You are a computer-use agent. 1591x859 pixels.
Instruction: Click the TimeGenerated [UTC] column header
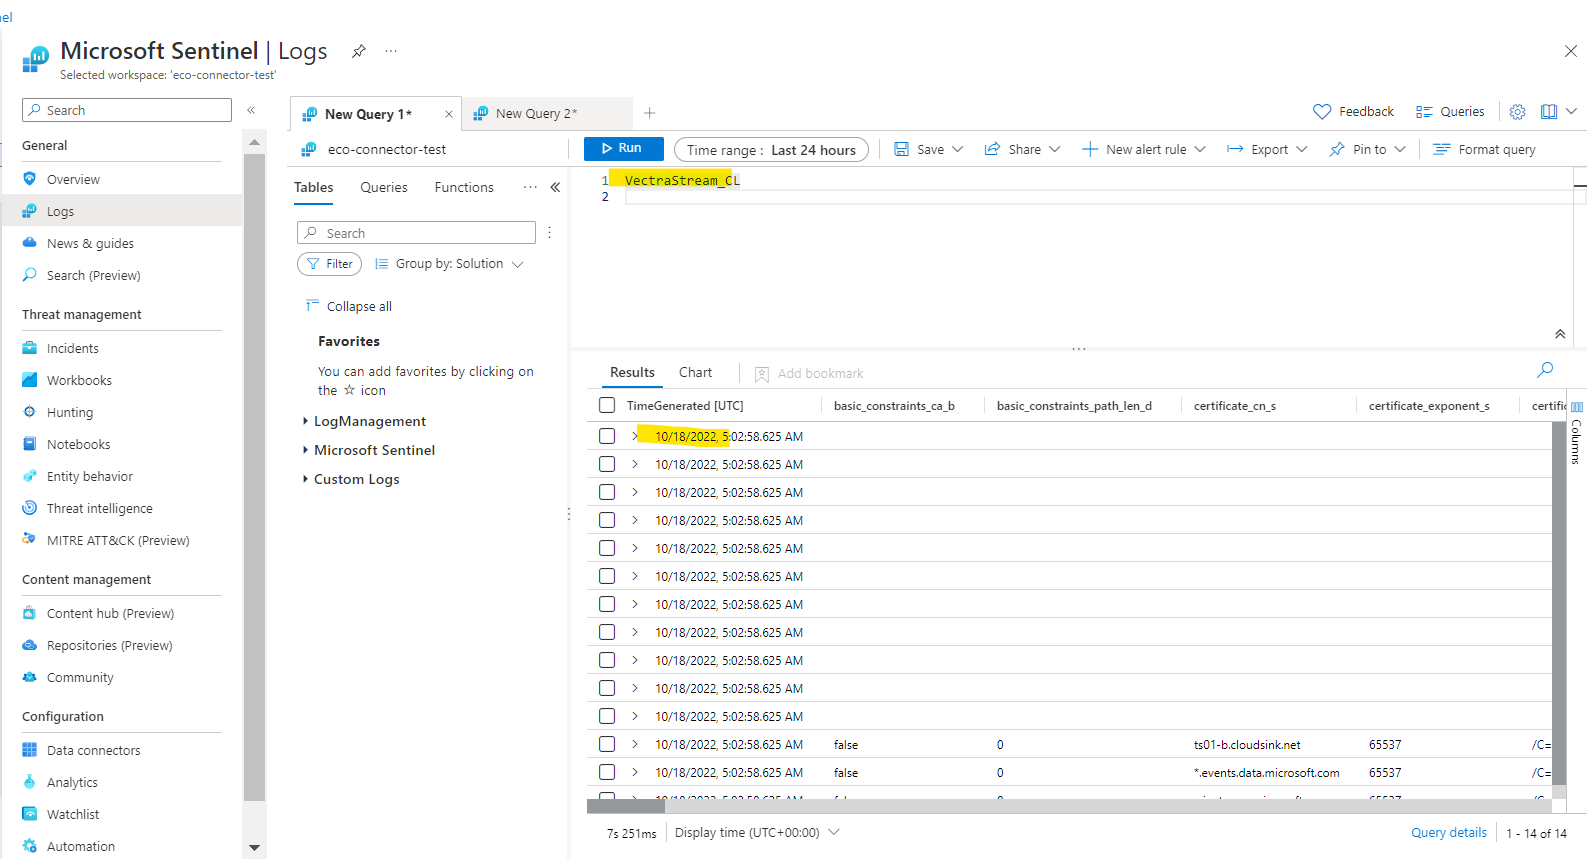pyautogui.click(x=685, y=405)
